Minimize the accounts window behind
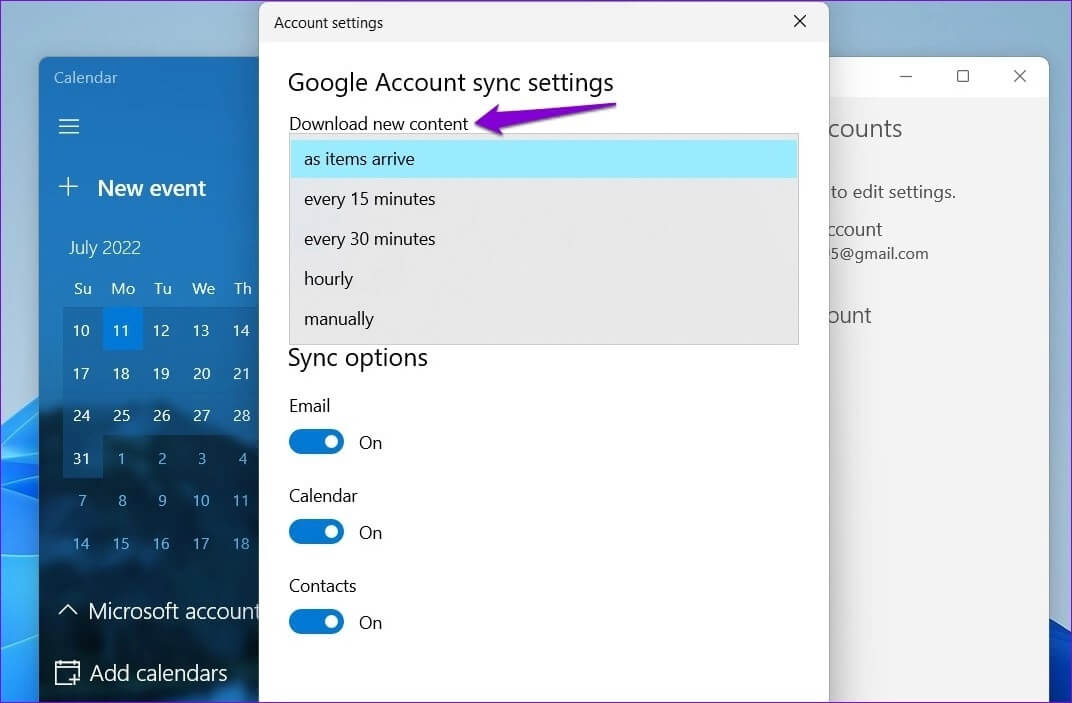The height and width of the screenshot is (703, 1072). coord(906,76)
